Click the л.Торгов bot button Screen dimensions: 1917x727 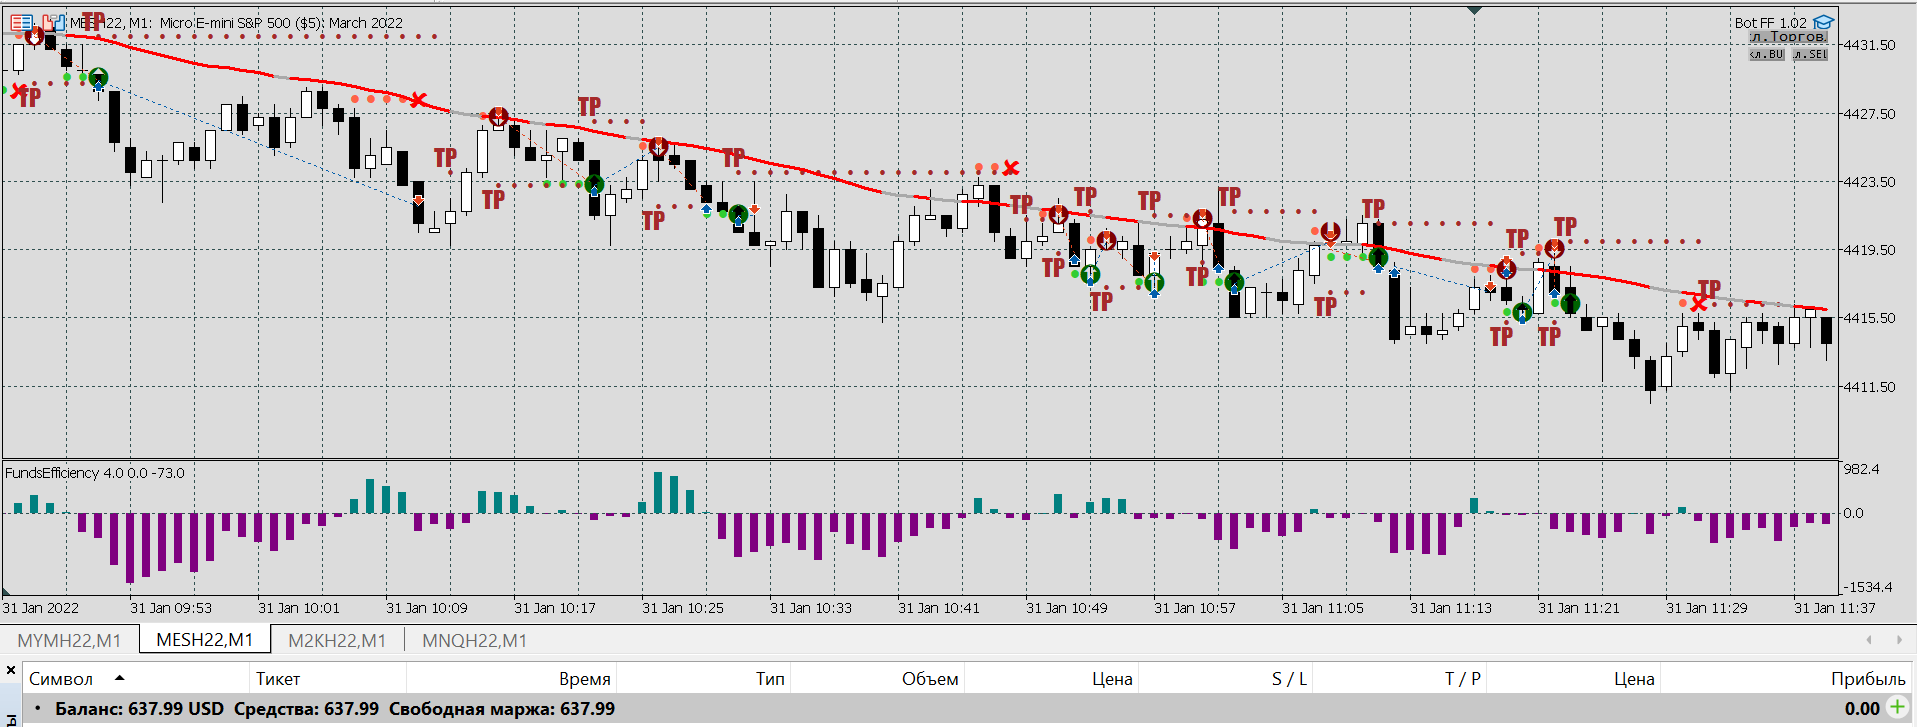coord(1789,37)
